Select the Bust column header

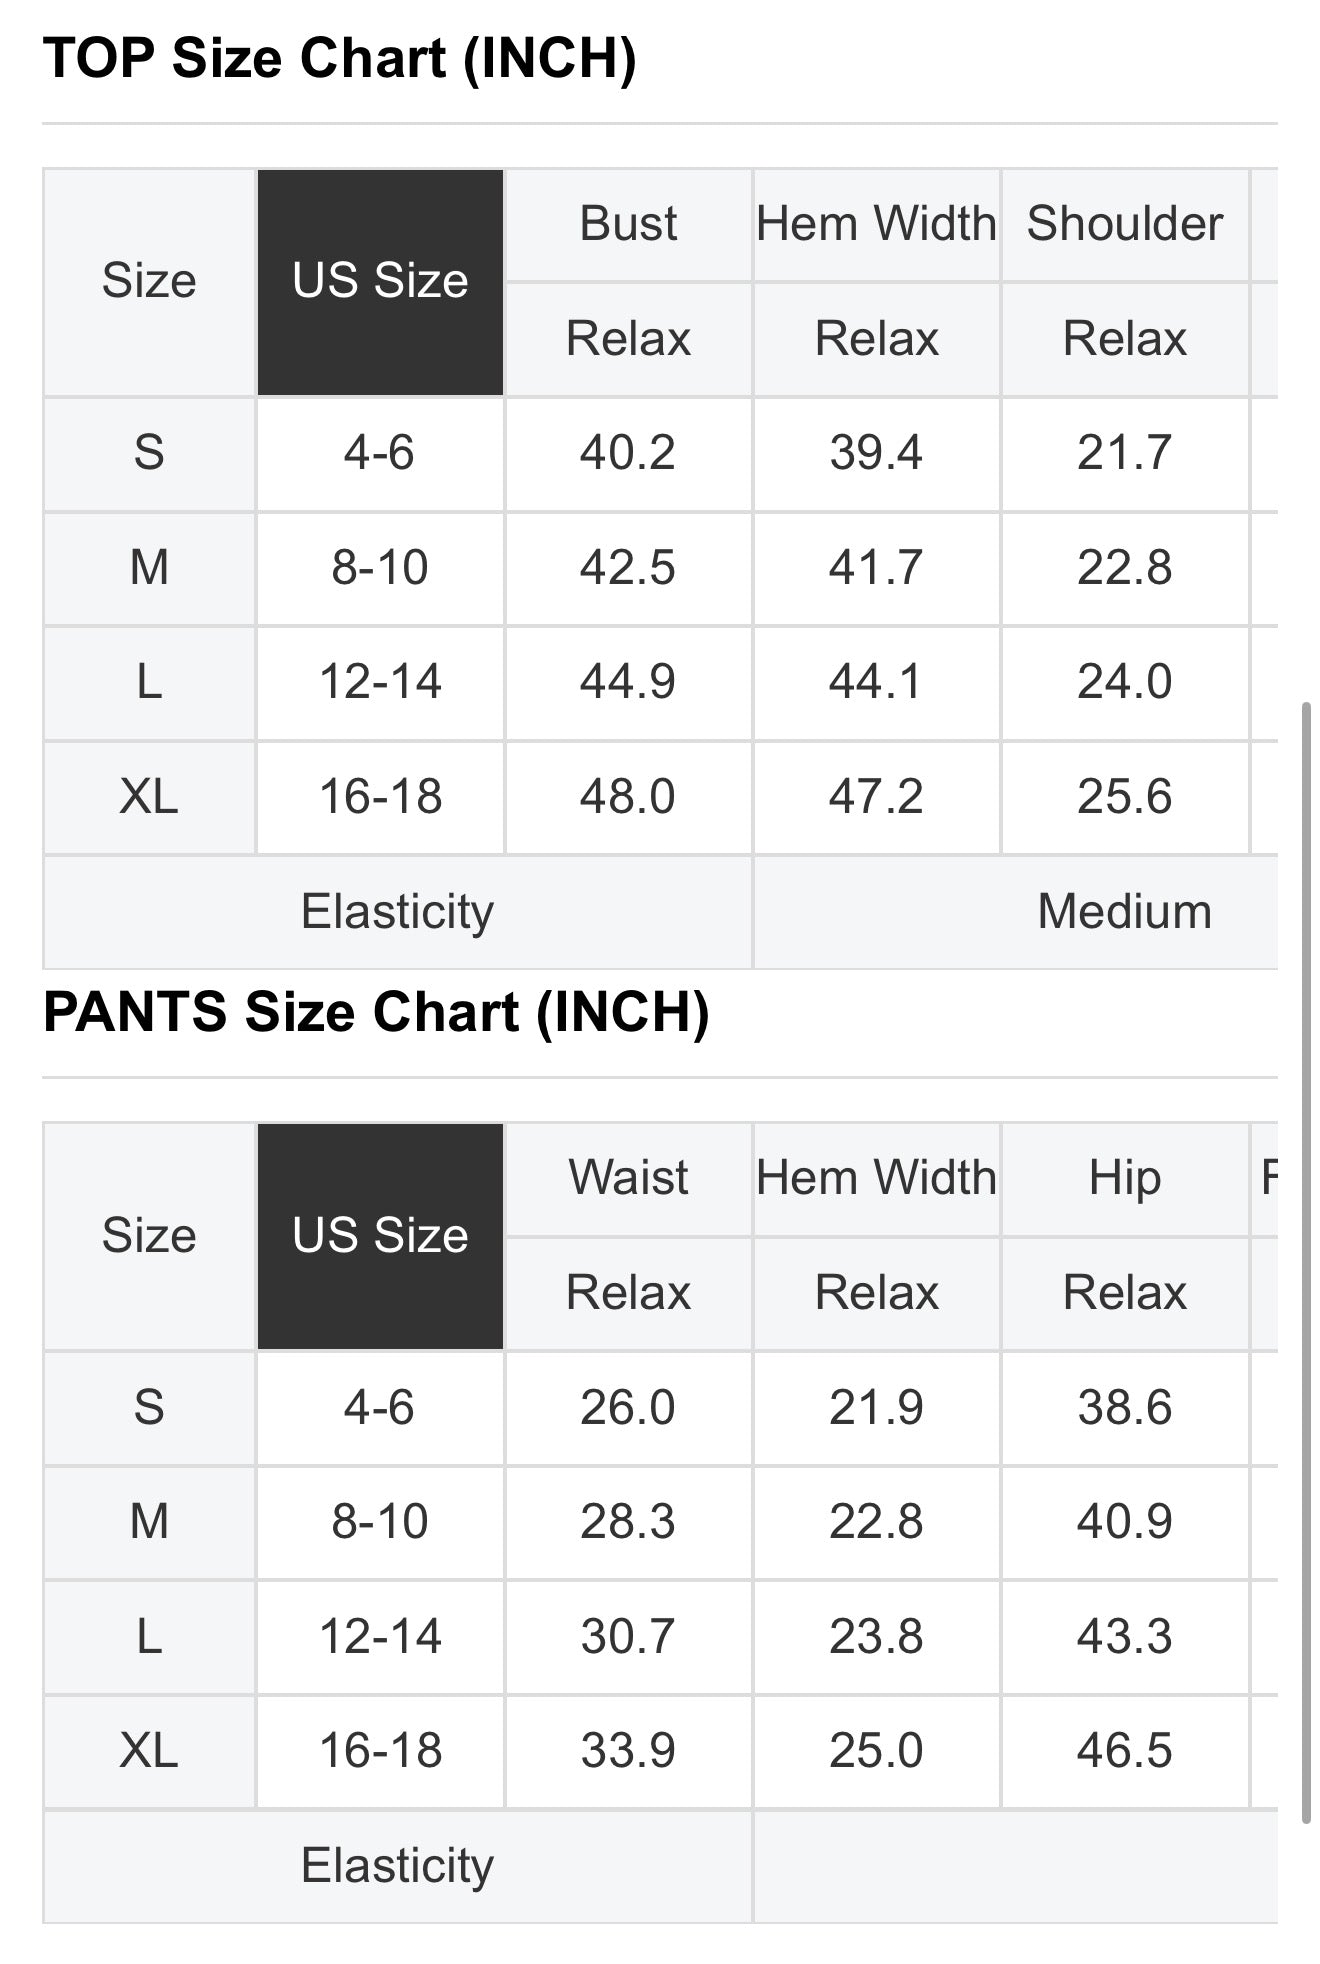click(x=628, y=224)
